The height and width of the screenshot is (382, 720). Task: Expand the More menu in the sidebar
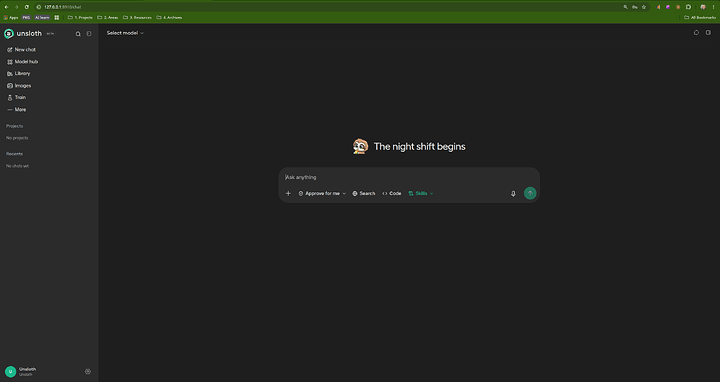pos(17,110)
